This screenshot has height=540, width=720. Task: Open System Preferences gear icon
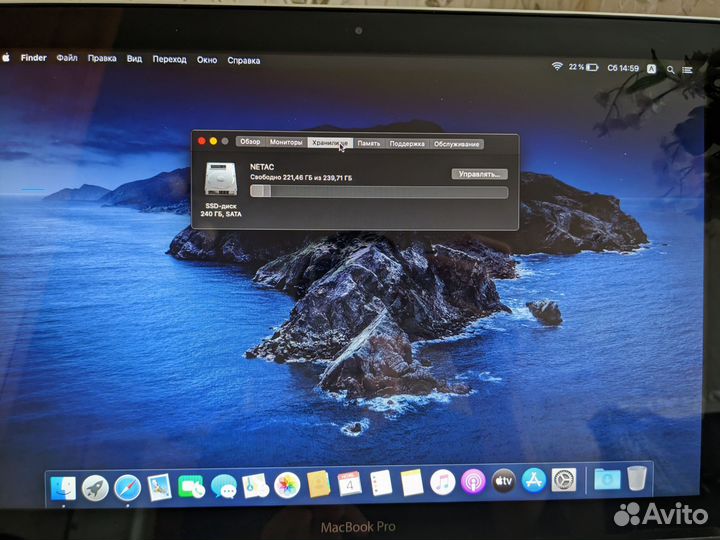coord(564,480)
